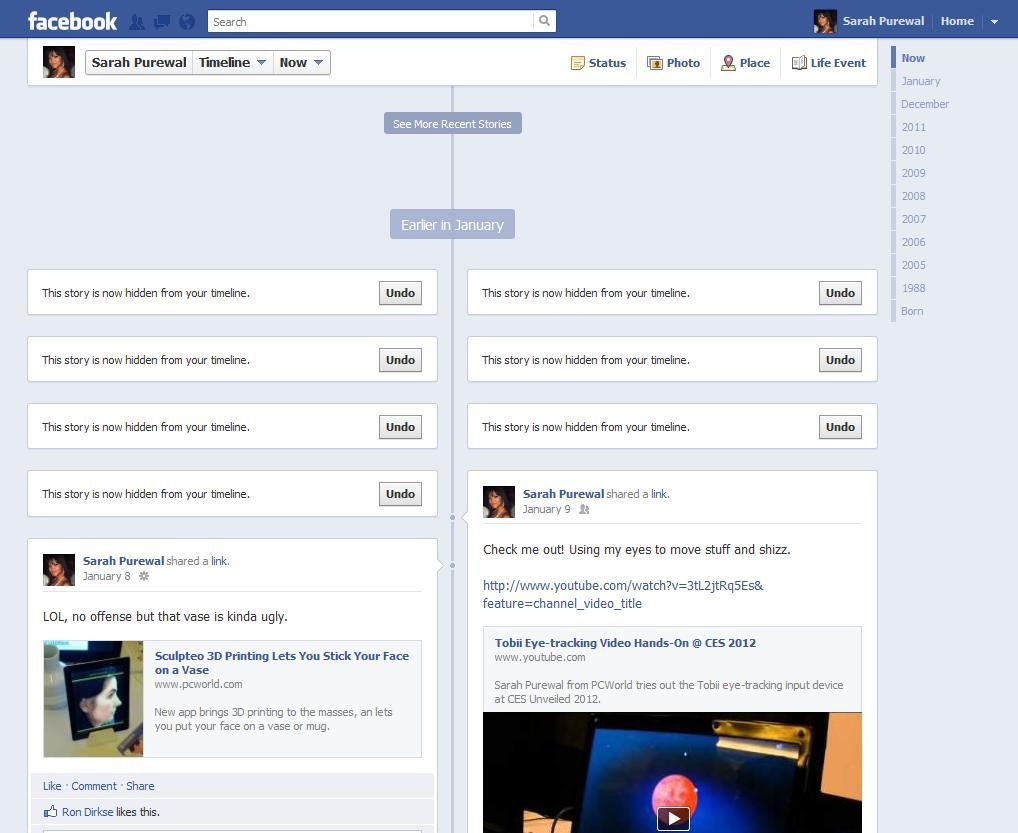Image resolution: width=1018 pixels, height=833 pixels.
Task: Open the account settings caret menu
Action: point(993,21)
